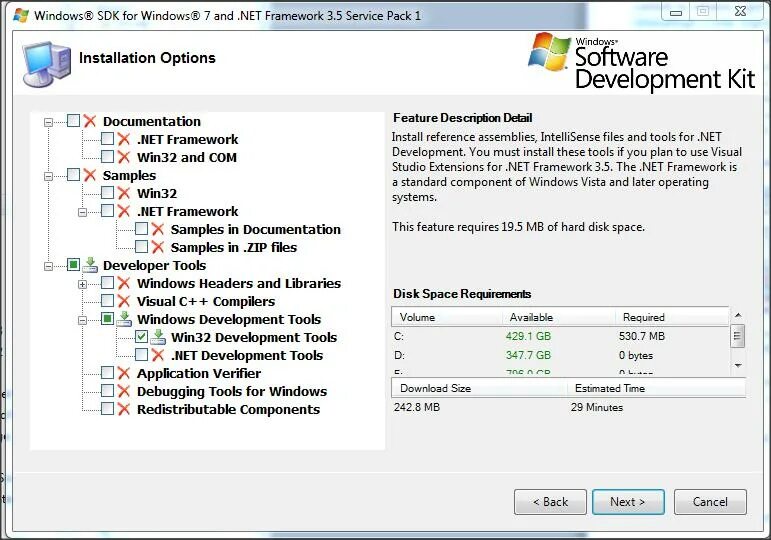
Task: Click the Volume column header
Action: (446, 317)
